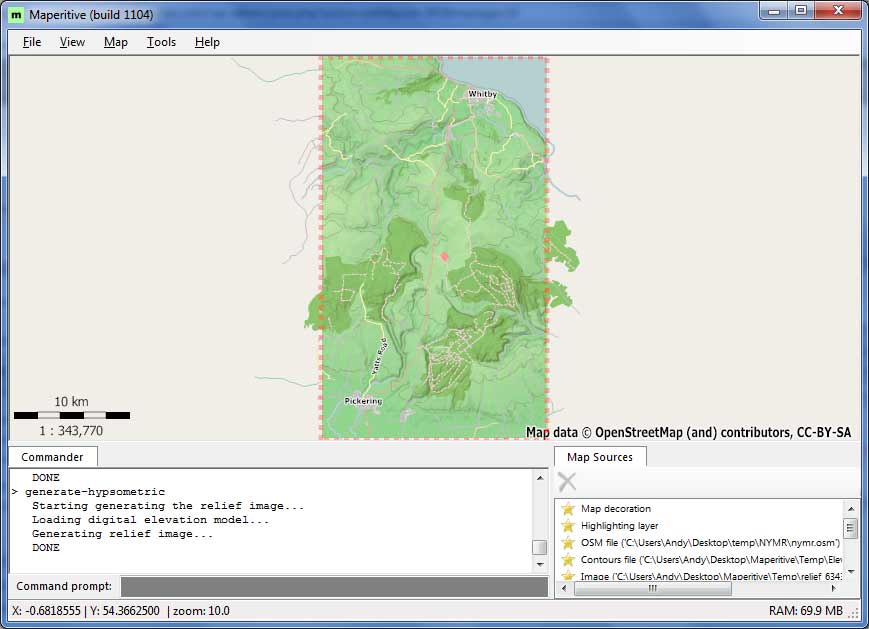Click the DONE line above generate-hypsometric
Viewport: 869px width, 629px height.
click(45, 478)
